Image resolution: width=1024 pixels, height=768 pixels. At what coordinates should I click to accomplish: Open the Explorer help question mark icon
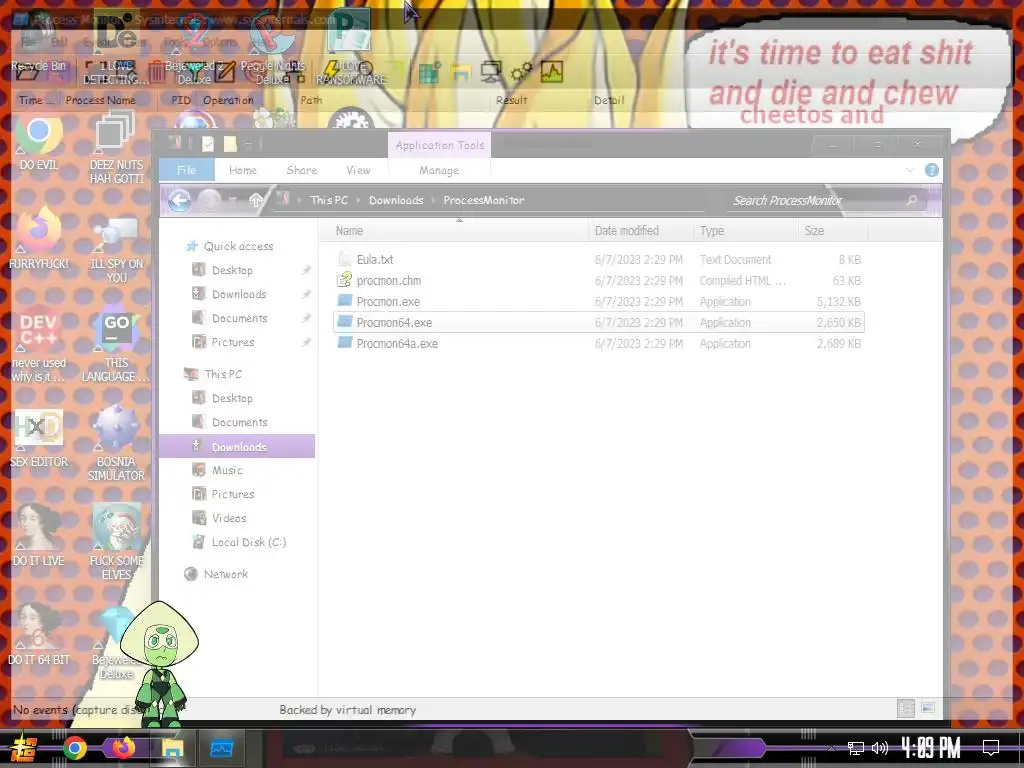932,170
